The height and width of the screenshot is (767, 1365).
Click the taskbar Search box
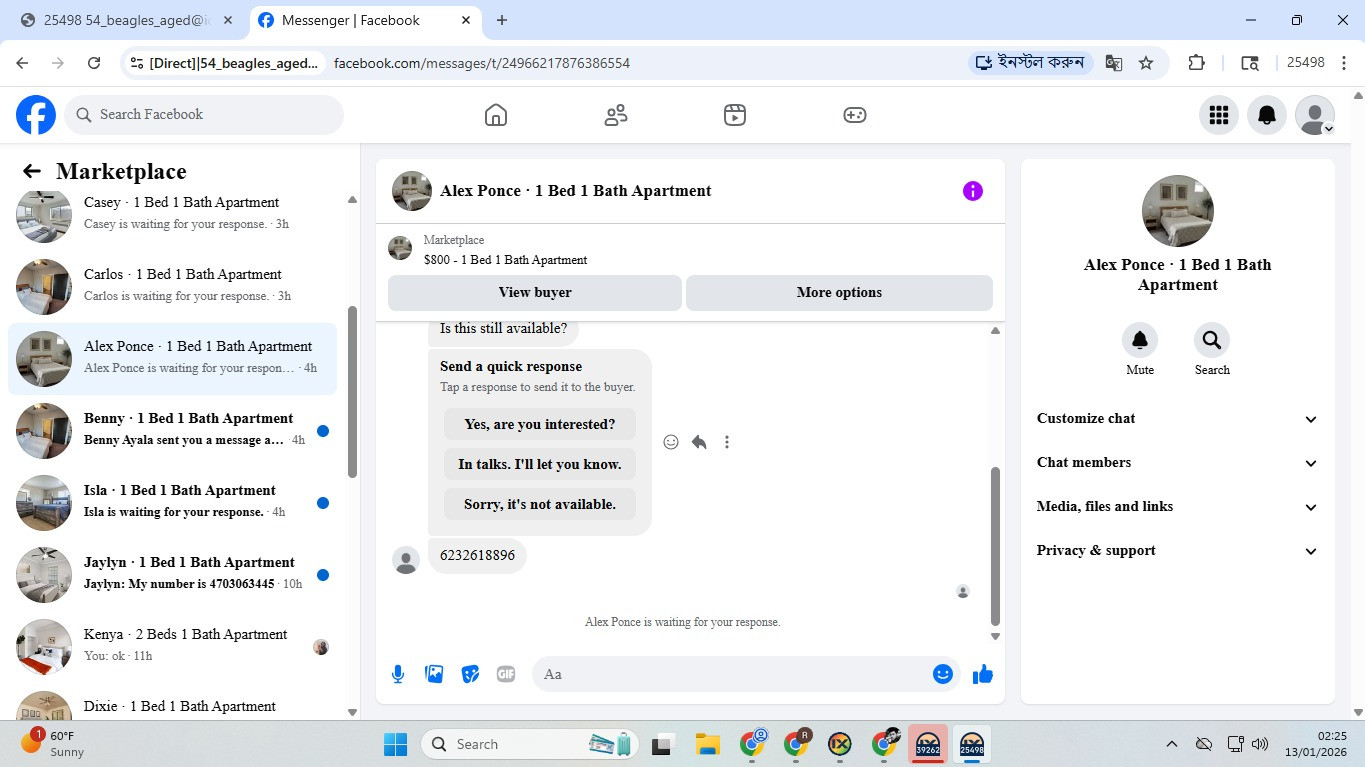(x=532, y=744)
